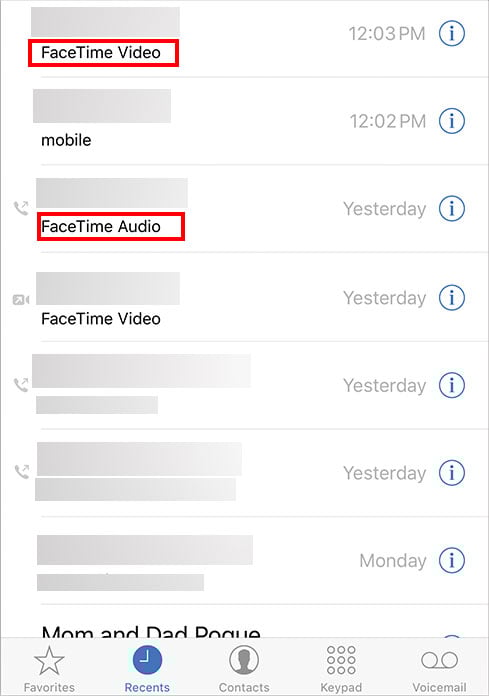Screen dimensions: 489x696
Task: Open the Voicemail tab
Action: [439, 668]
